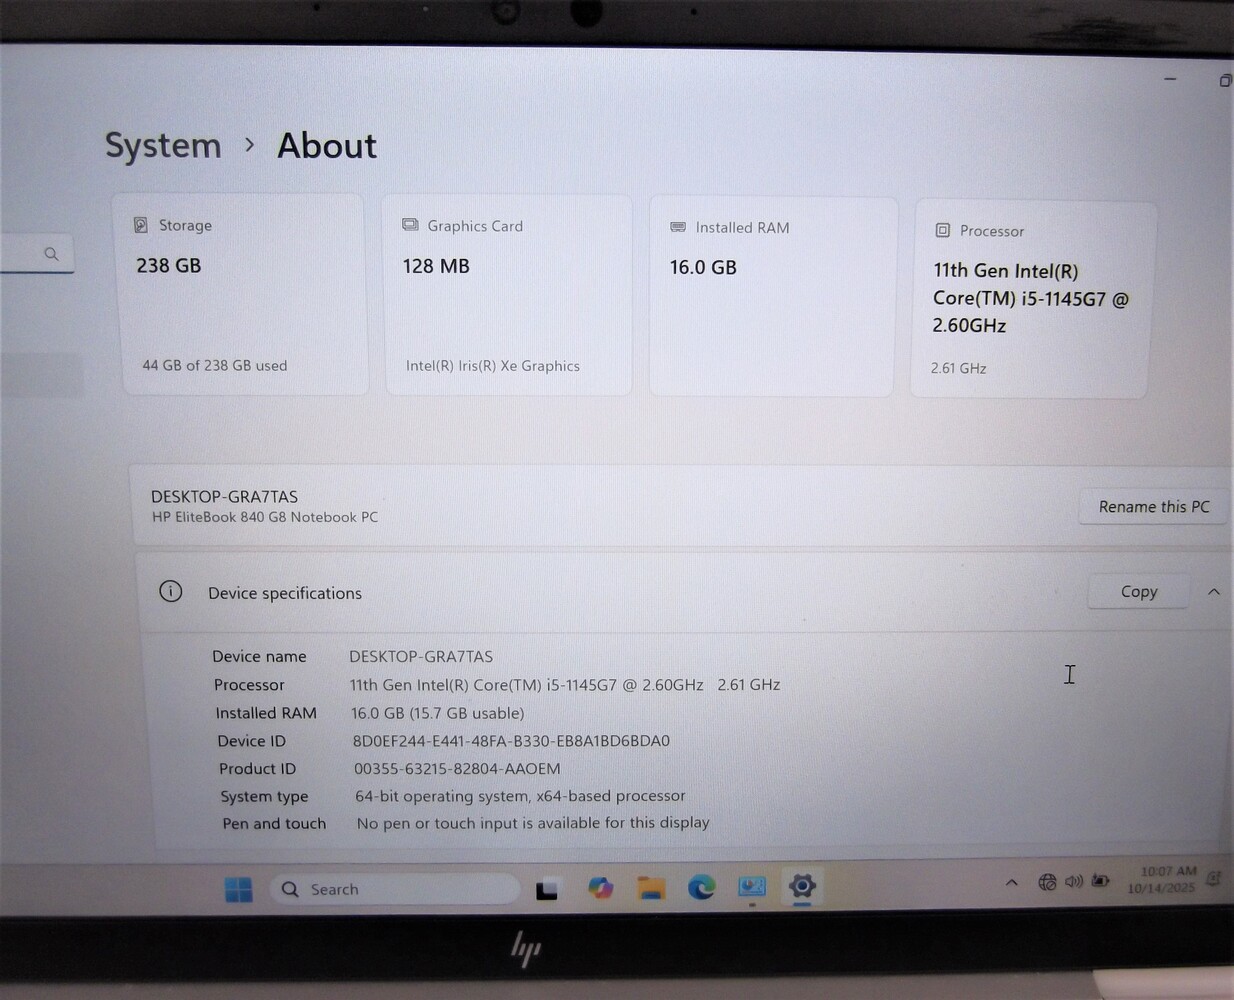Open the Windows Start menu
The width and height of the screenshot is (1234, 1000).
click(x=239, y=889)
